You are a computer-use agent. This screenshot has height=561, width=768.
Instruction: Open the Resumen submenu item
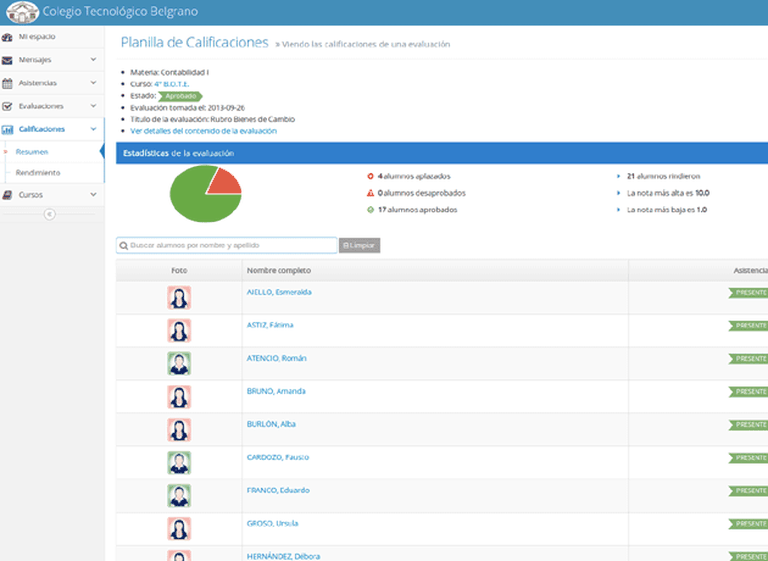coord(32,151)
